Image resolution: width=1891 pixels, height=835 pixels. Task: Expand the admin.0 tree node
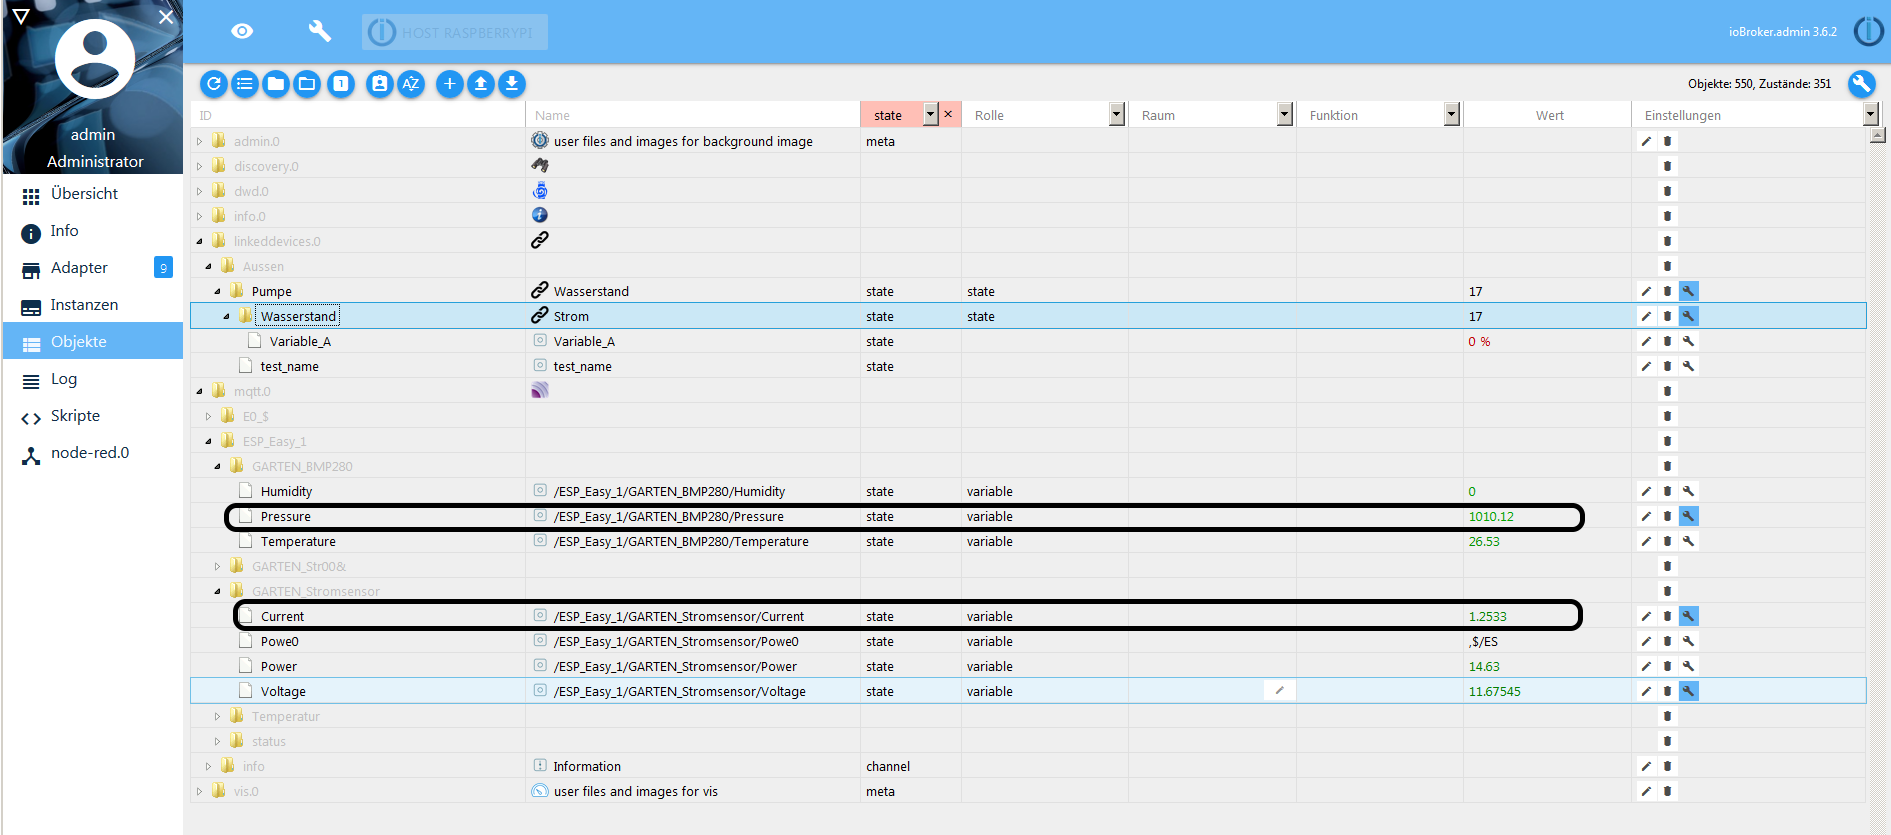pyautogui.click(x=200, y=142)
